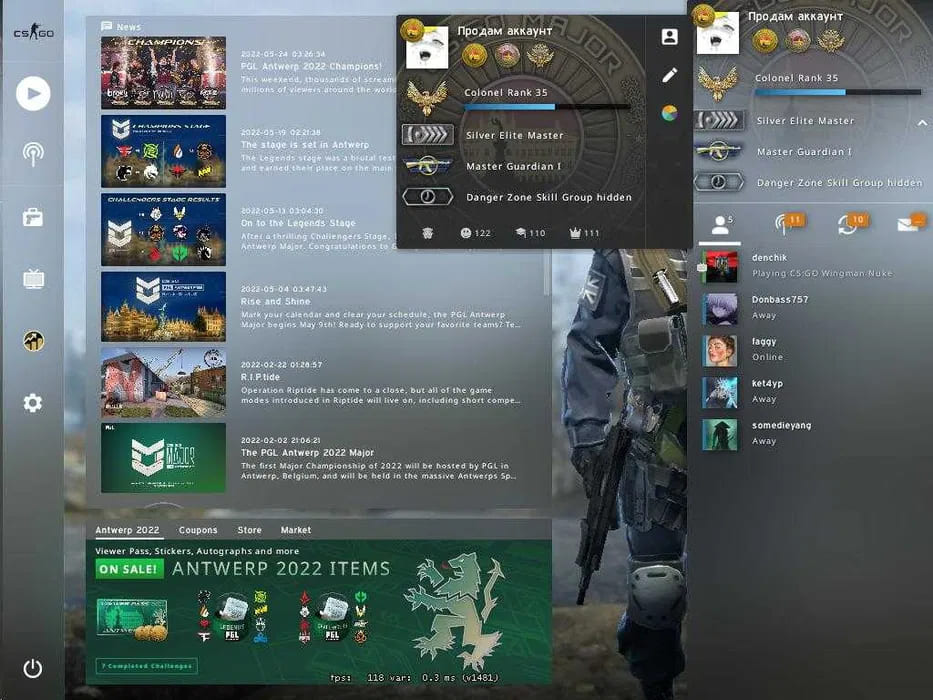Click the Riptide map screenshot thumbnail
Viewport: 933px width, 700px height.
(x=164, y=383)
